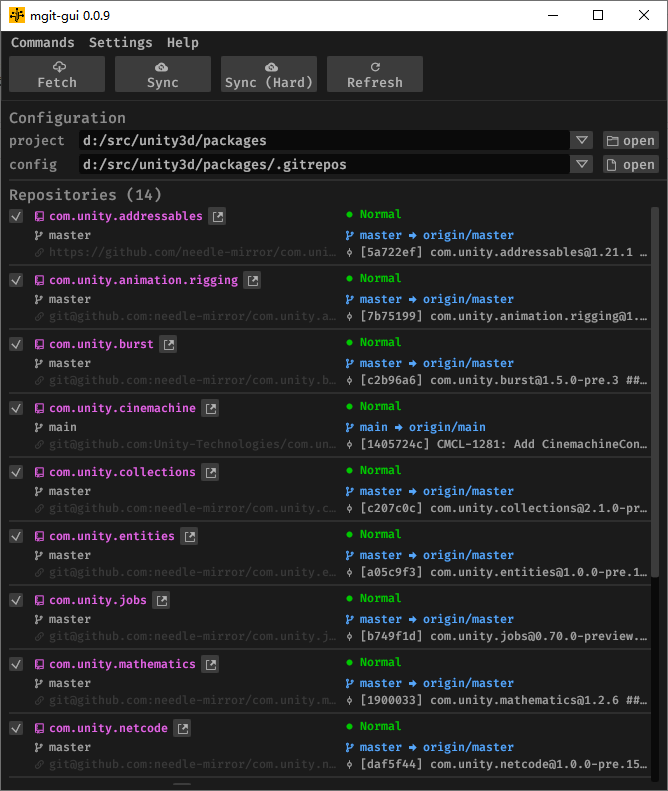The width and height of the screenshot is (668, 791).
Task: Click the repo icon beside com.unity.netcode
Action: (39, 729)
